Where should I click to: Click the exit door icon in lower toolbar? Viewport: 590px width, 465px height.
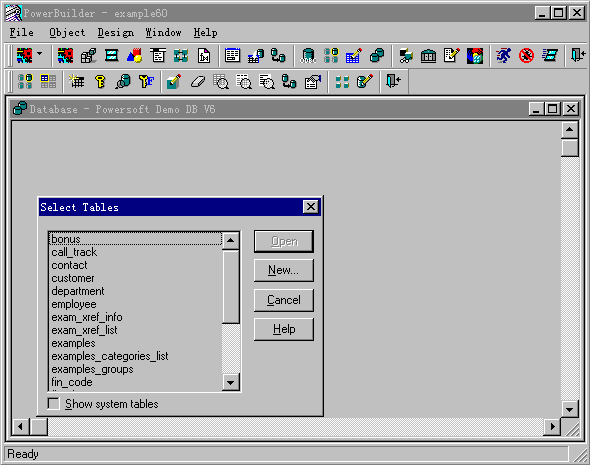tap(394, 81)
